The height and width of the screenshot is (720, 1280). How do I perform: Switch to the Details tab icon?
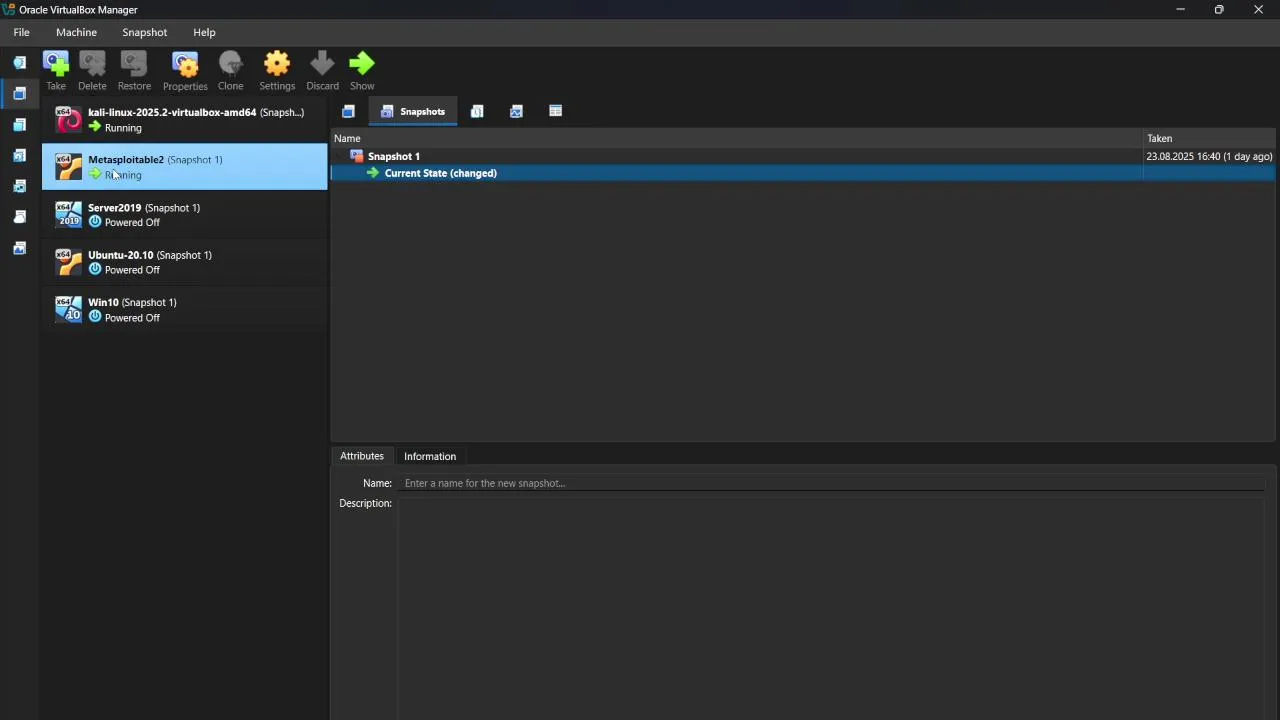tap(348, 111)
